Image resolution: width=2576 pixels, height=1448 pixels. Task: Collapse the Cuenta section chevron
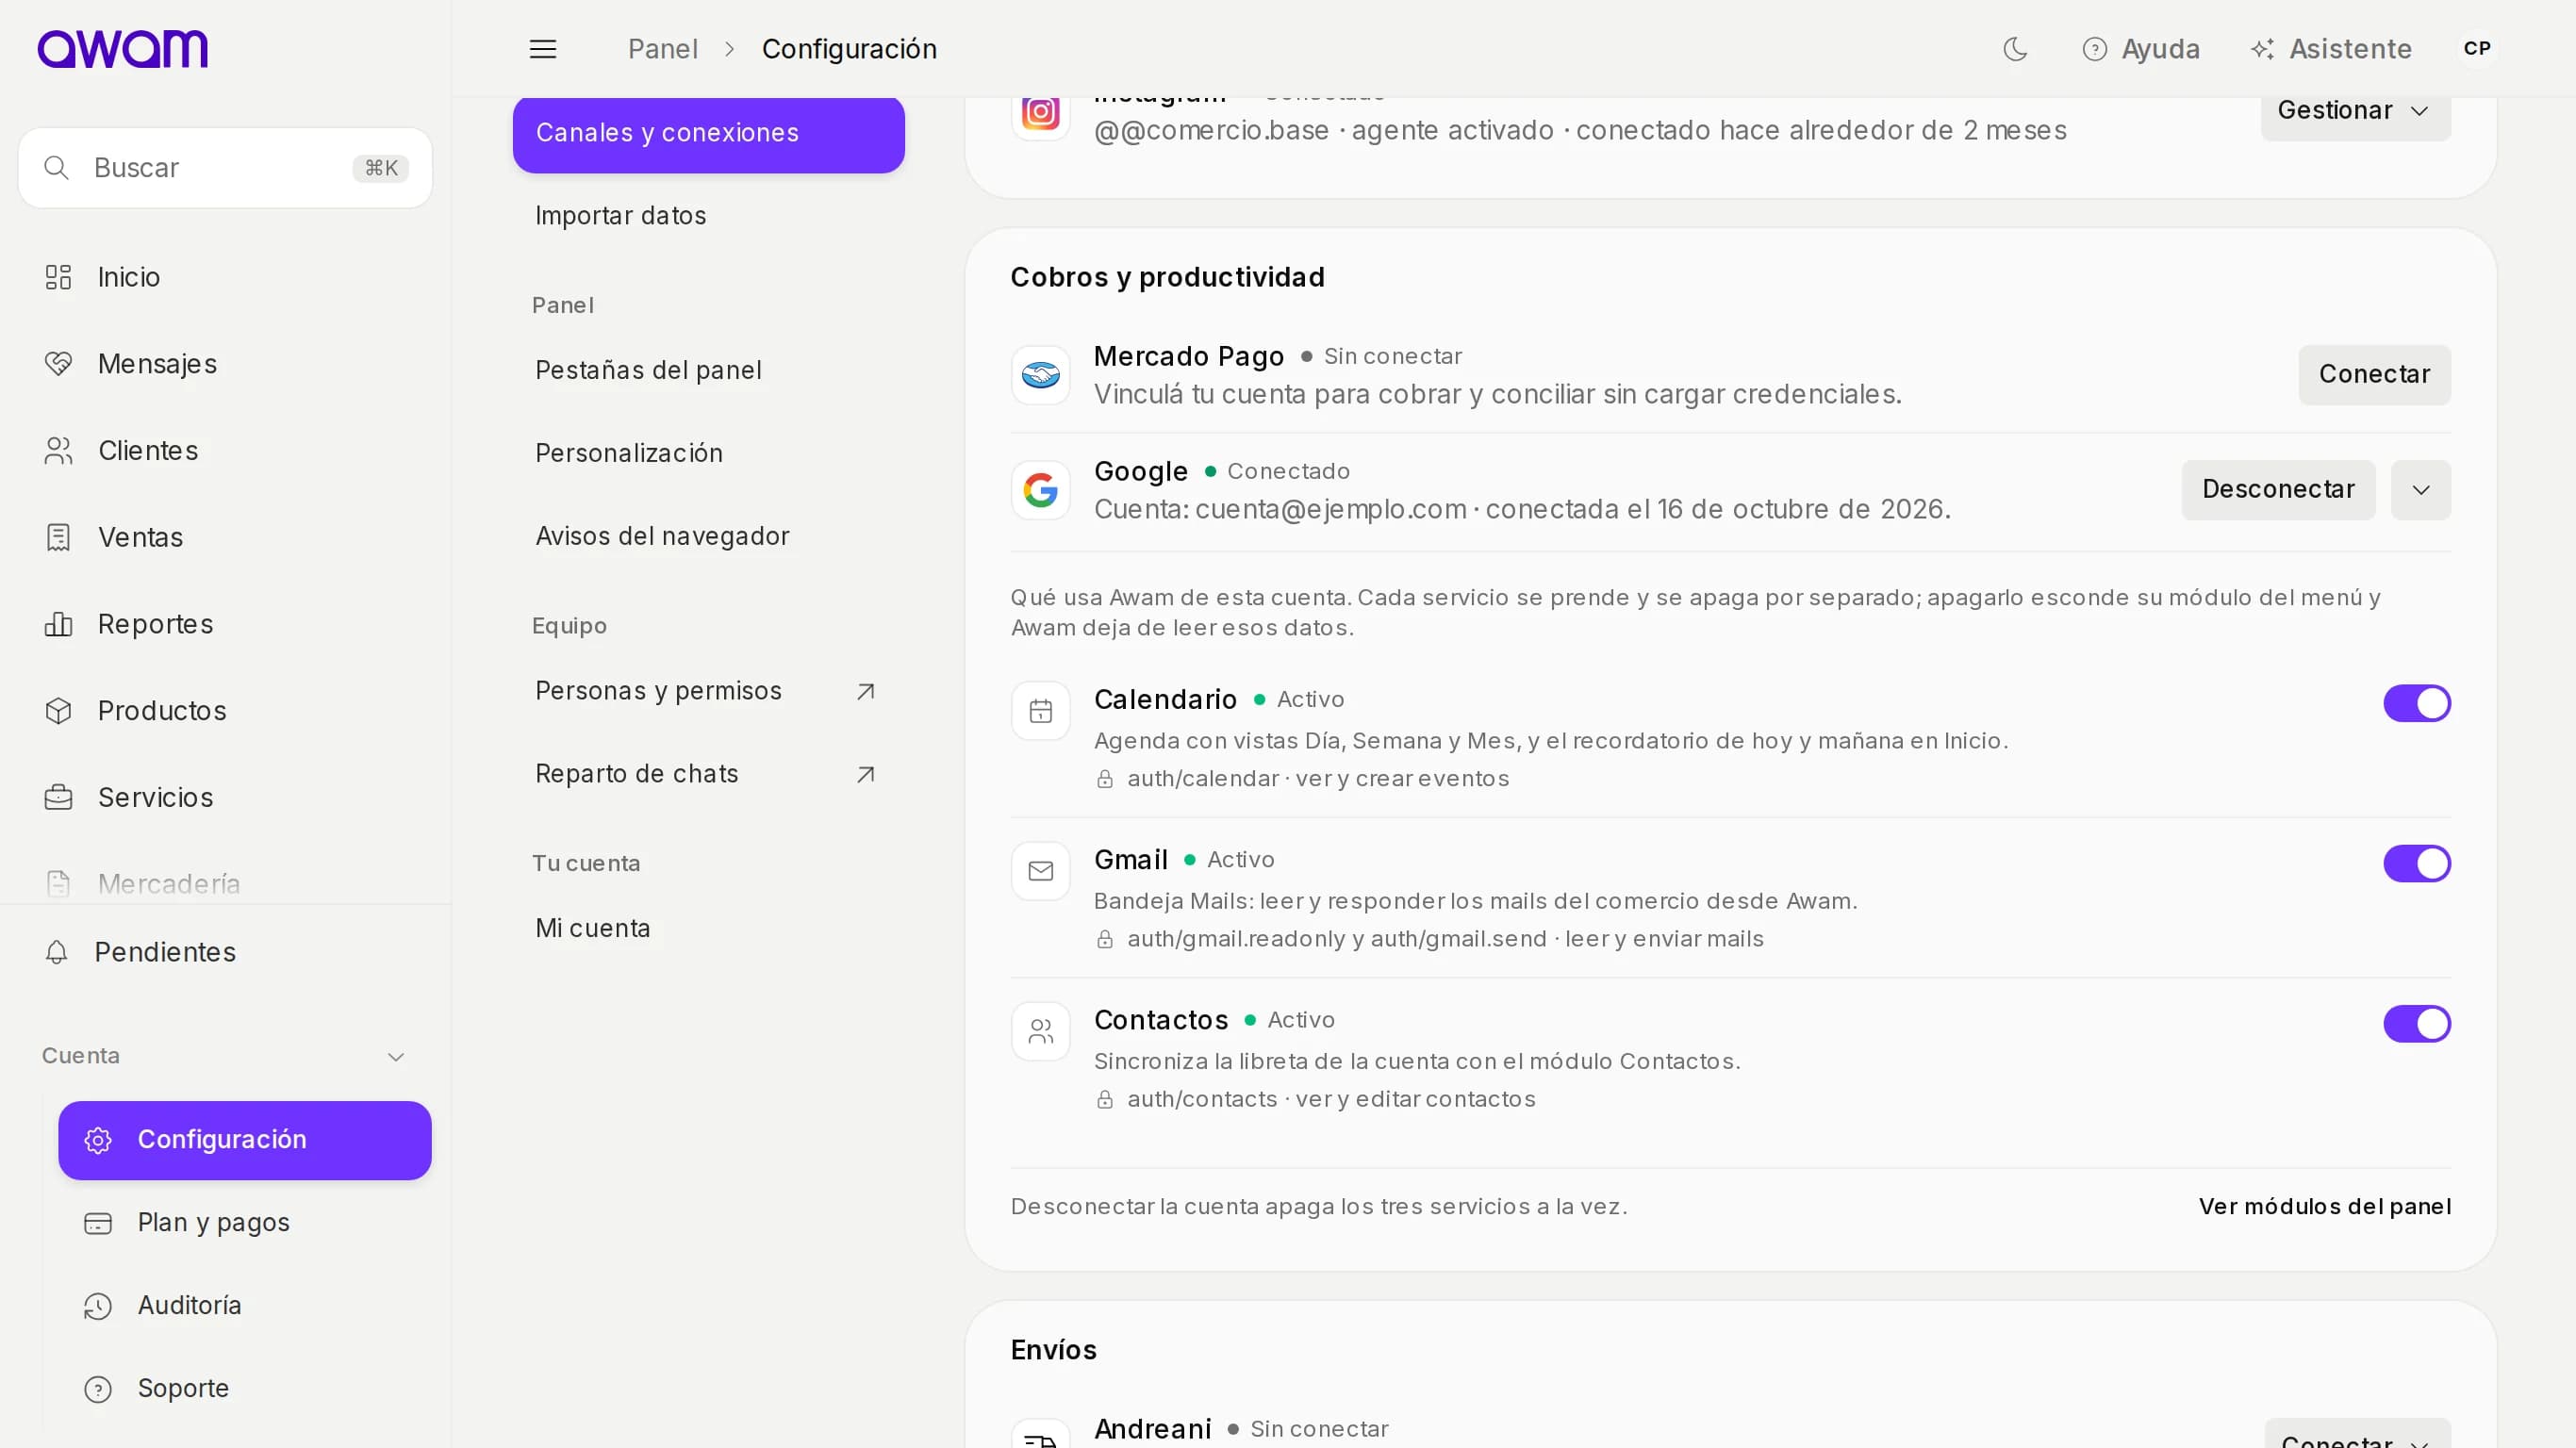coord(396,1057)
